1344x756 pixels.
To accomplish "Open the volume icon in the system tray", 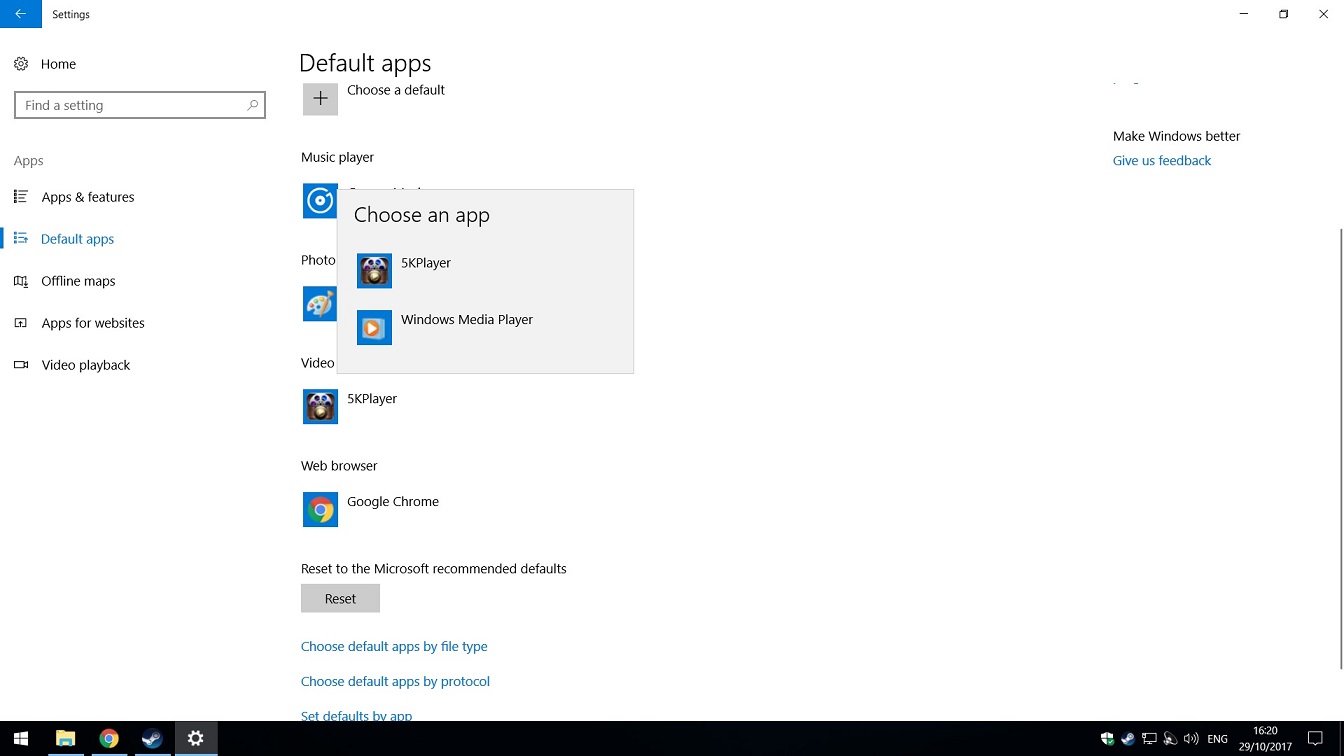I will [1191, 739].
